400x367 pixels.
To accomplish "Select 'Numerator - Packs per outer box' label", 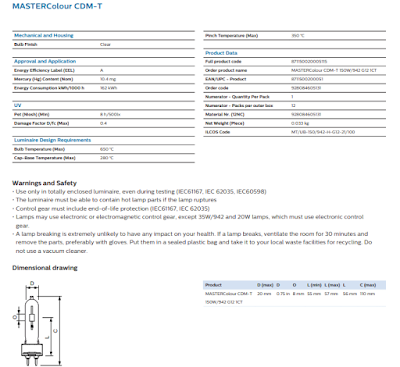I will (239, 105).
